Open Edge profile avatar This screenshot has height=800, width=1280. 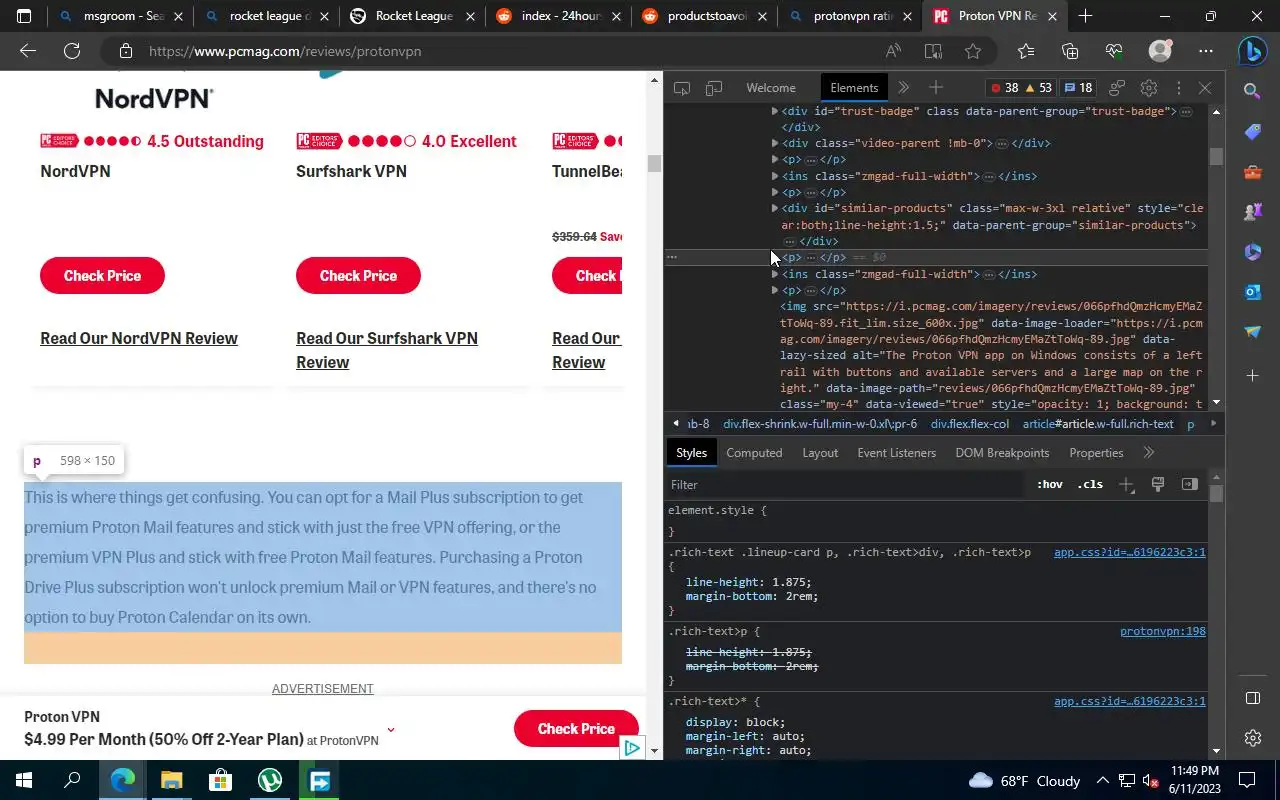(x=1160, y=51)
